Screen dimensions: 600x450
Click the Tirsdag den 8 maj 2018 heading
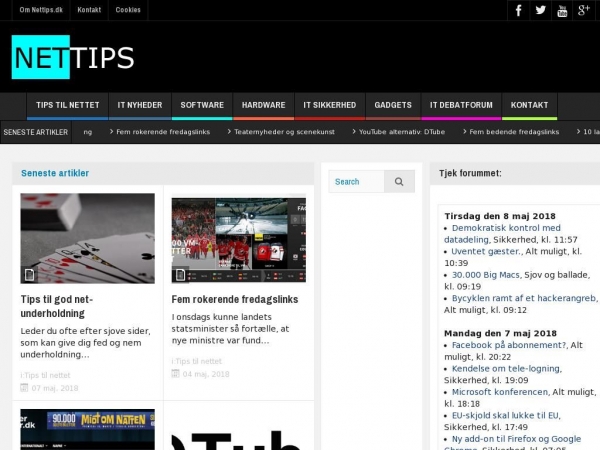[x=500, y=216]
